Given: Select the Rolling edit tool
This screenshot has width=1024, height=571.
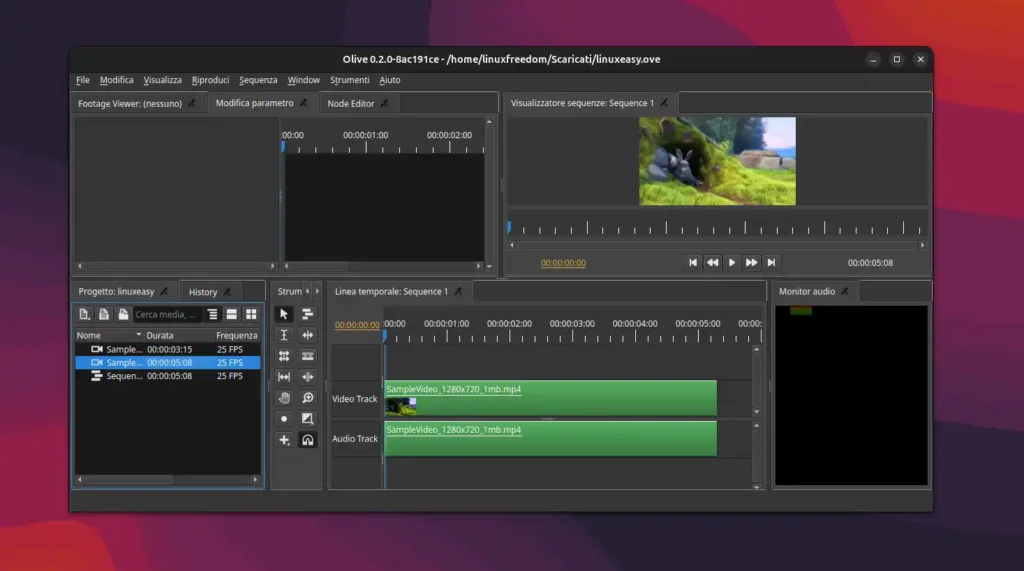Looking at the screenshot, I should coord(283,356).
